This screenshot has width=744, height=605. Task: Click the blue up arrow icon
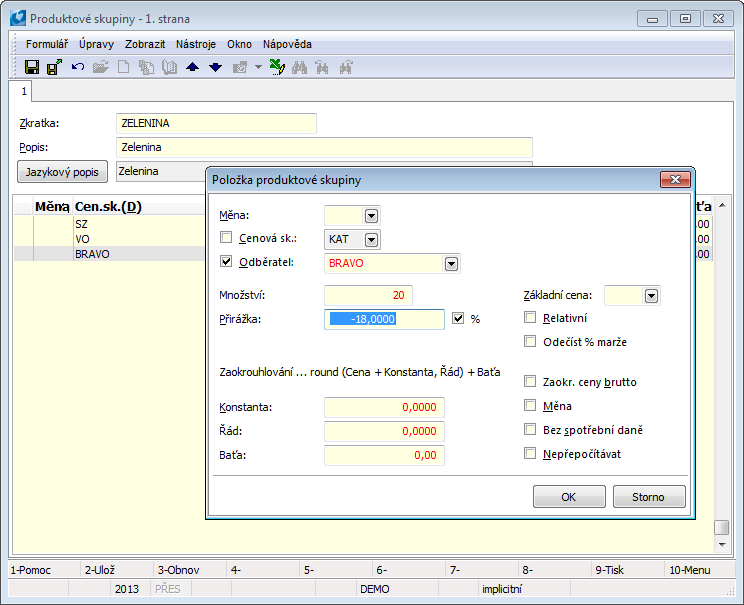(193, 67)
